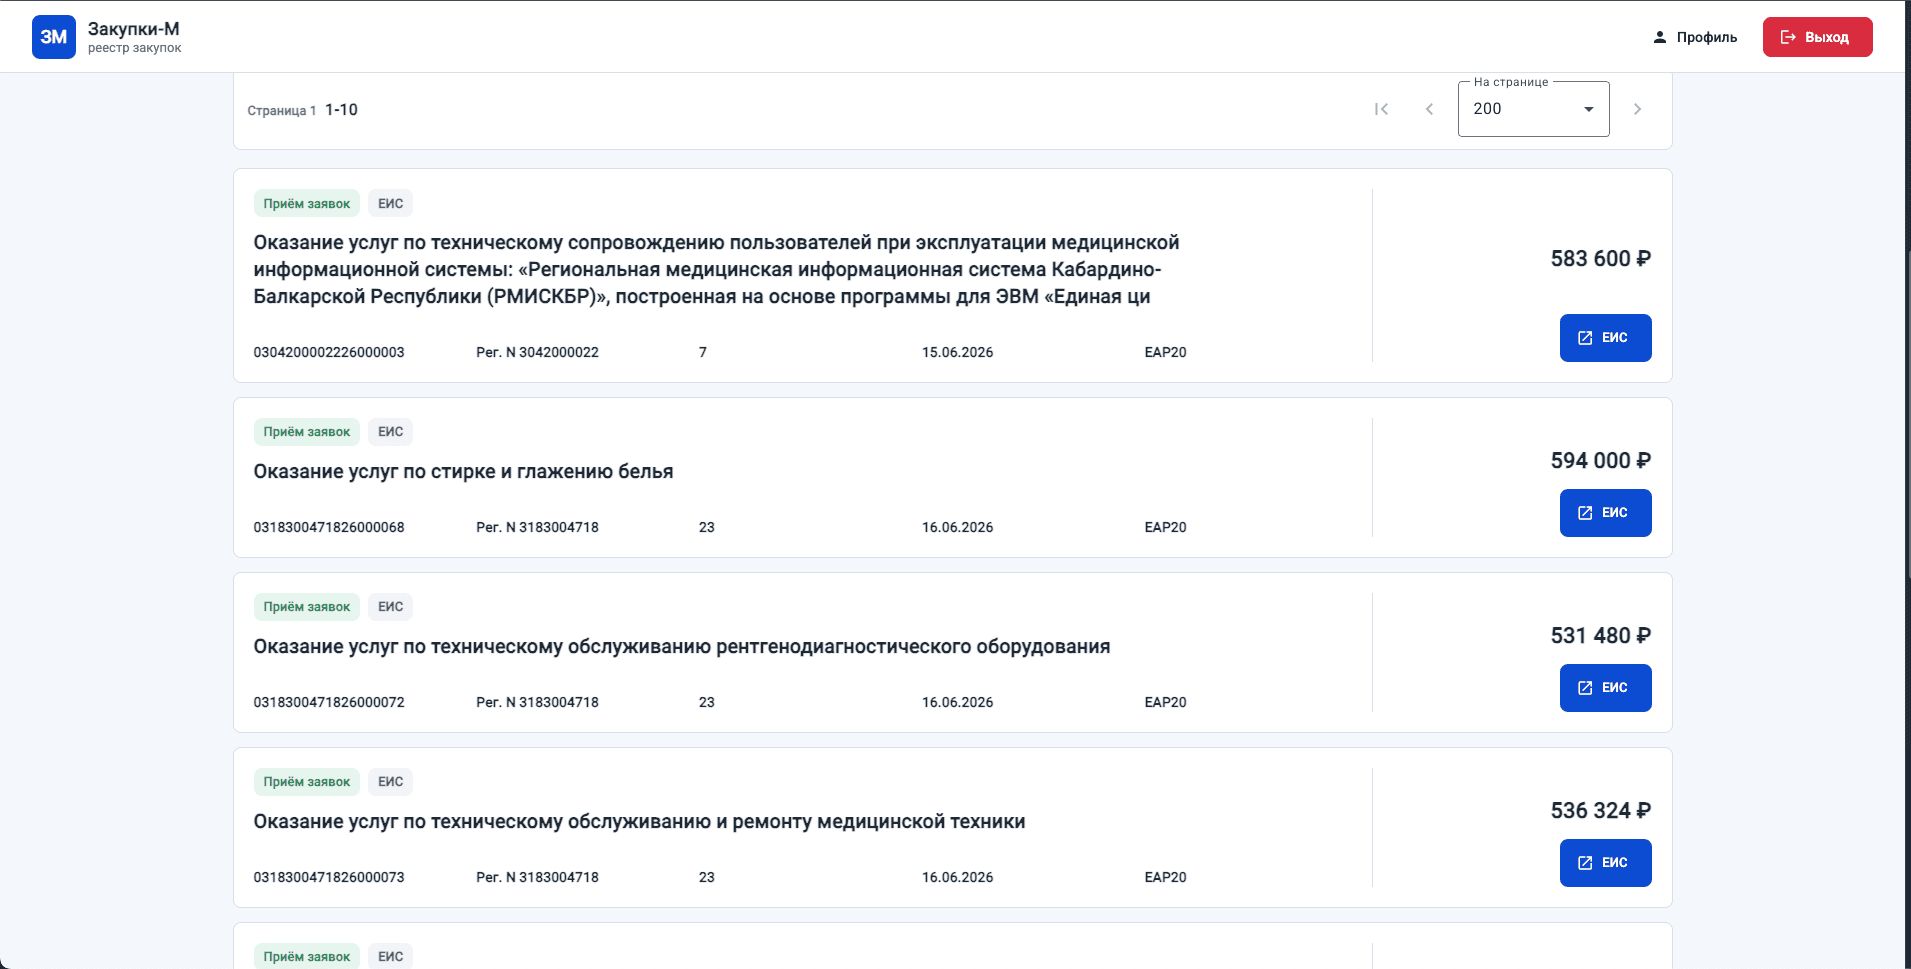
Task: Click the price 583 600 ₽
Action: [1601, 259]
